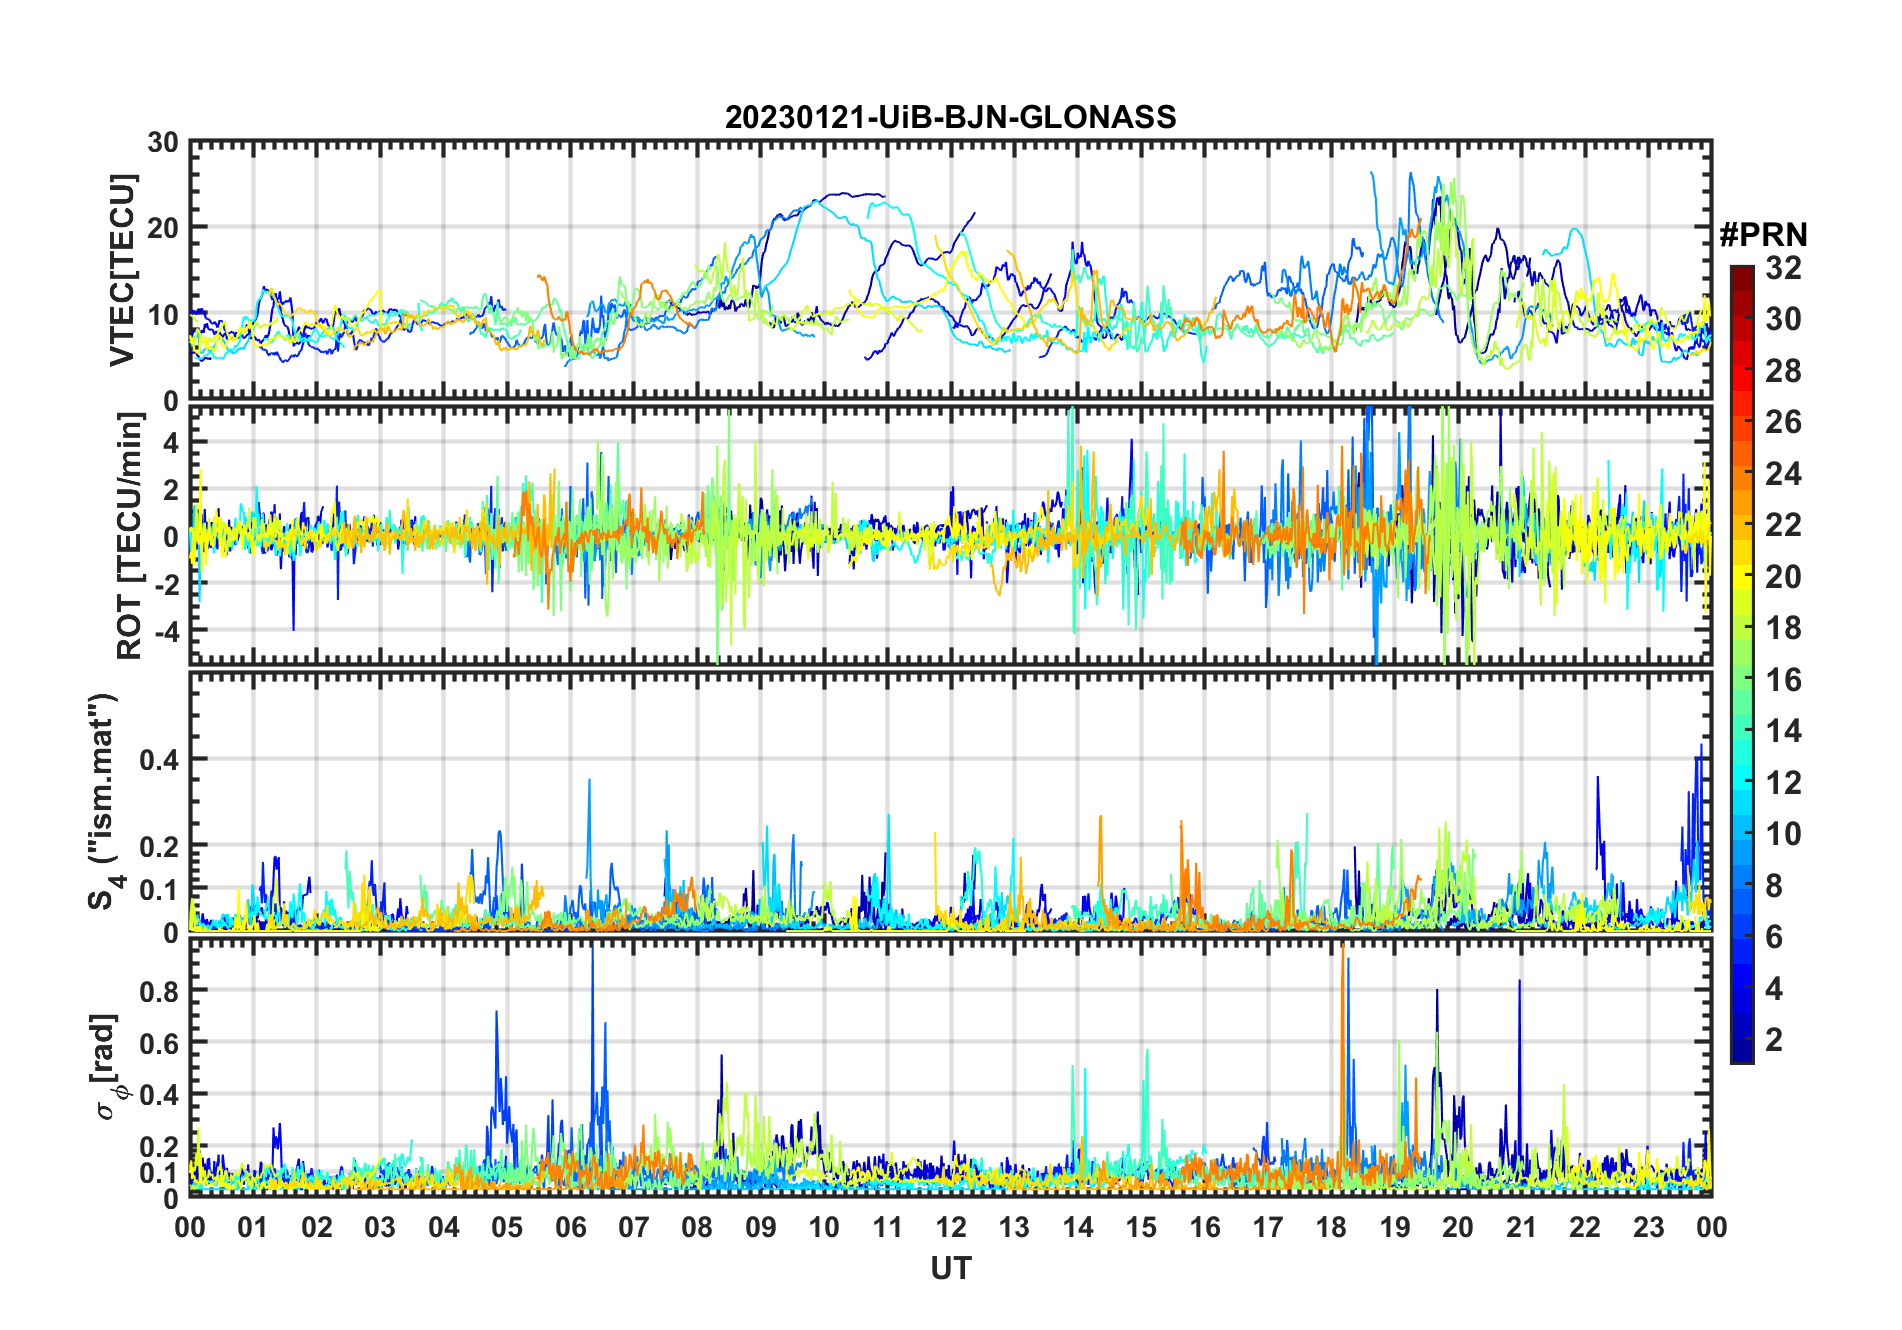Click the x-axis tick label 23
The image size is (1902, 1330).
[x=1648, y=1227]
